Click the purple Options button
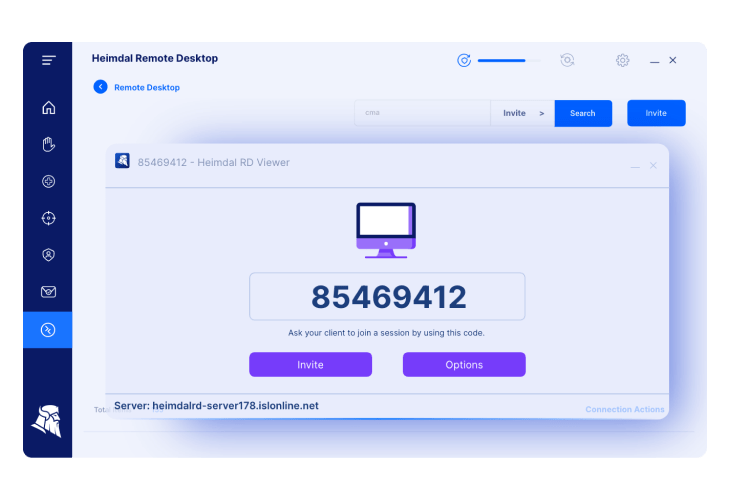 pyautogui.click(x=464, y=365)
